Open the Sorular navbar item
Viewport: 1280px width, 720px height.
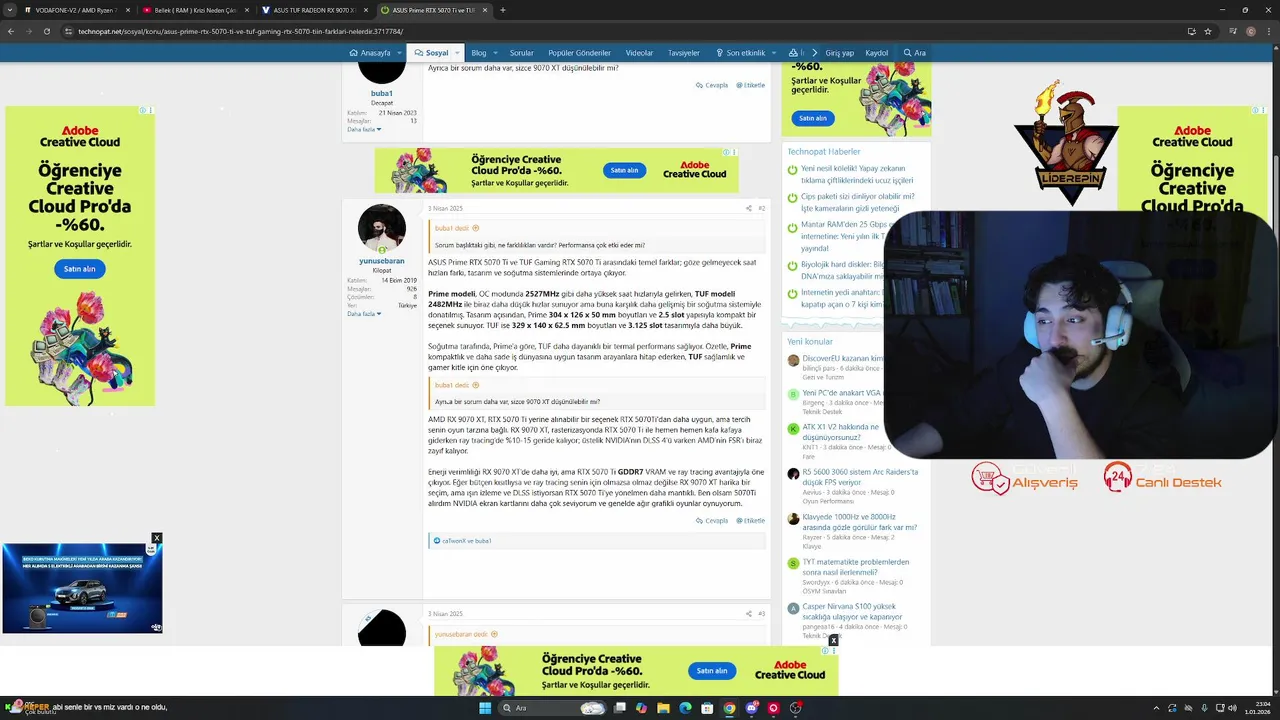[522, 53]
